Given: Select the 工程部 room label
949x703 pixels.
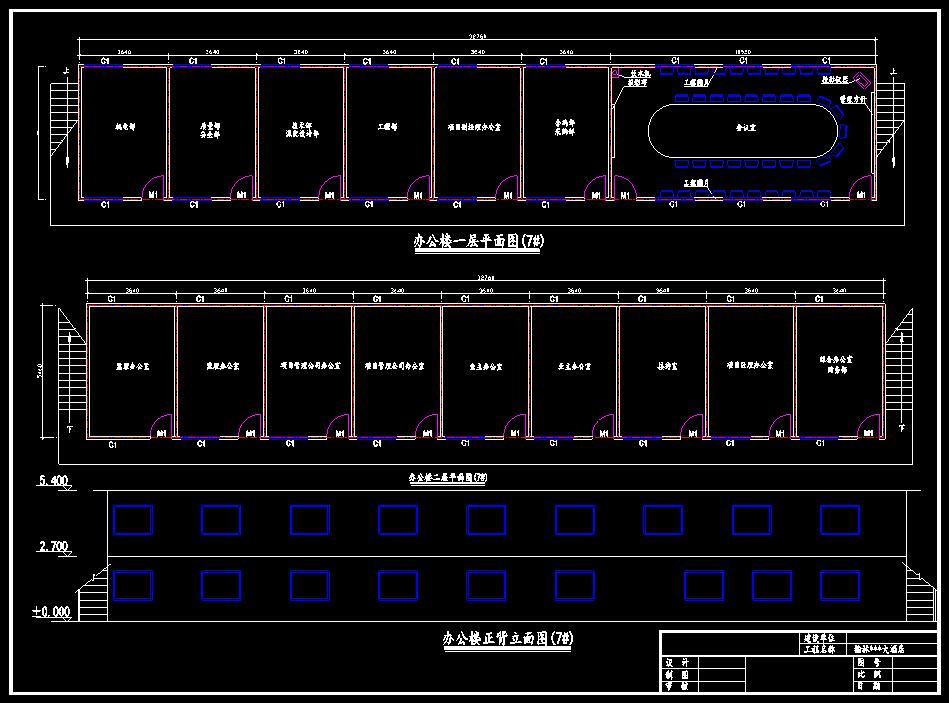Looking at the screenshot, I should point(387,127).
